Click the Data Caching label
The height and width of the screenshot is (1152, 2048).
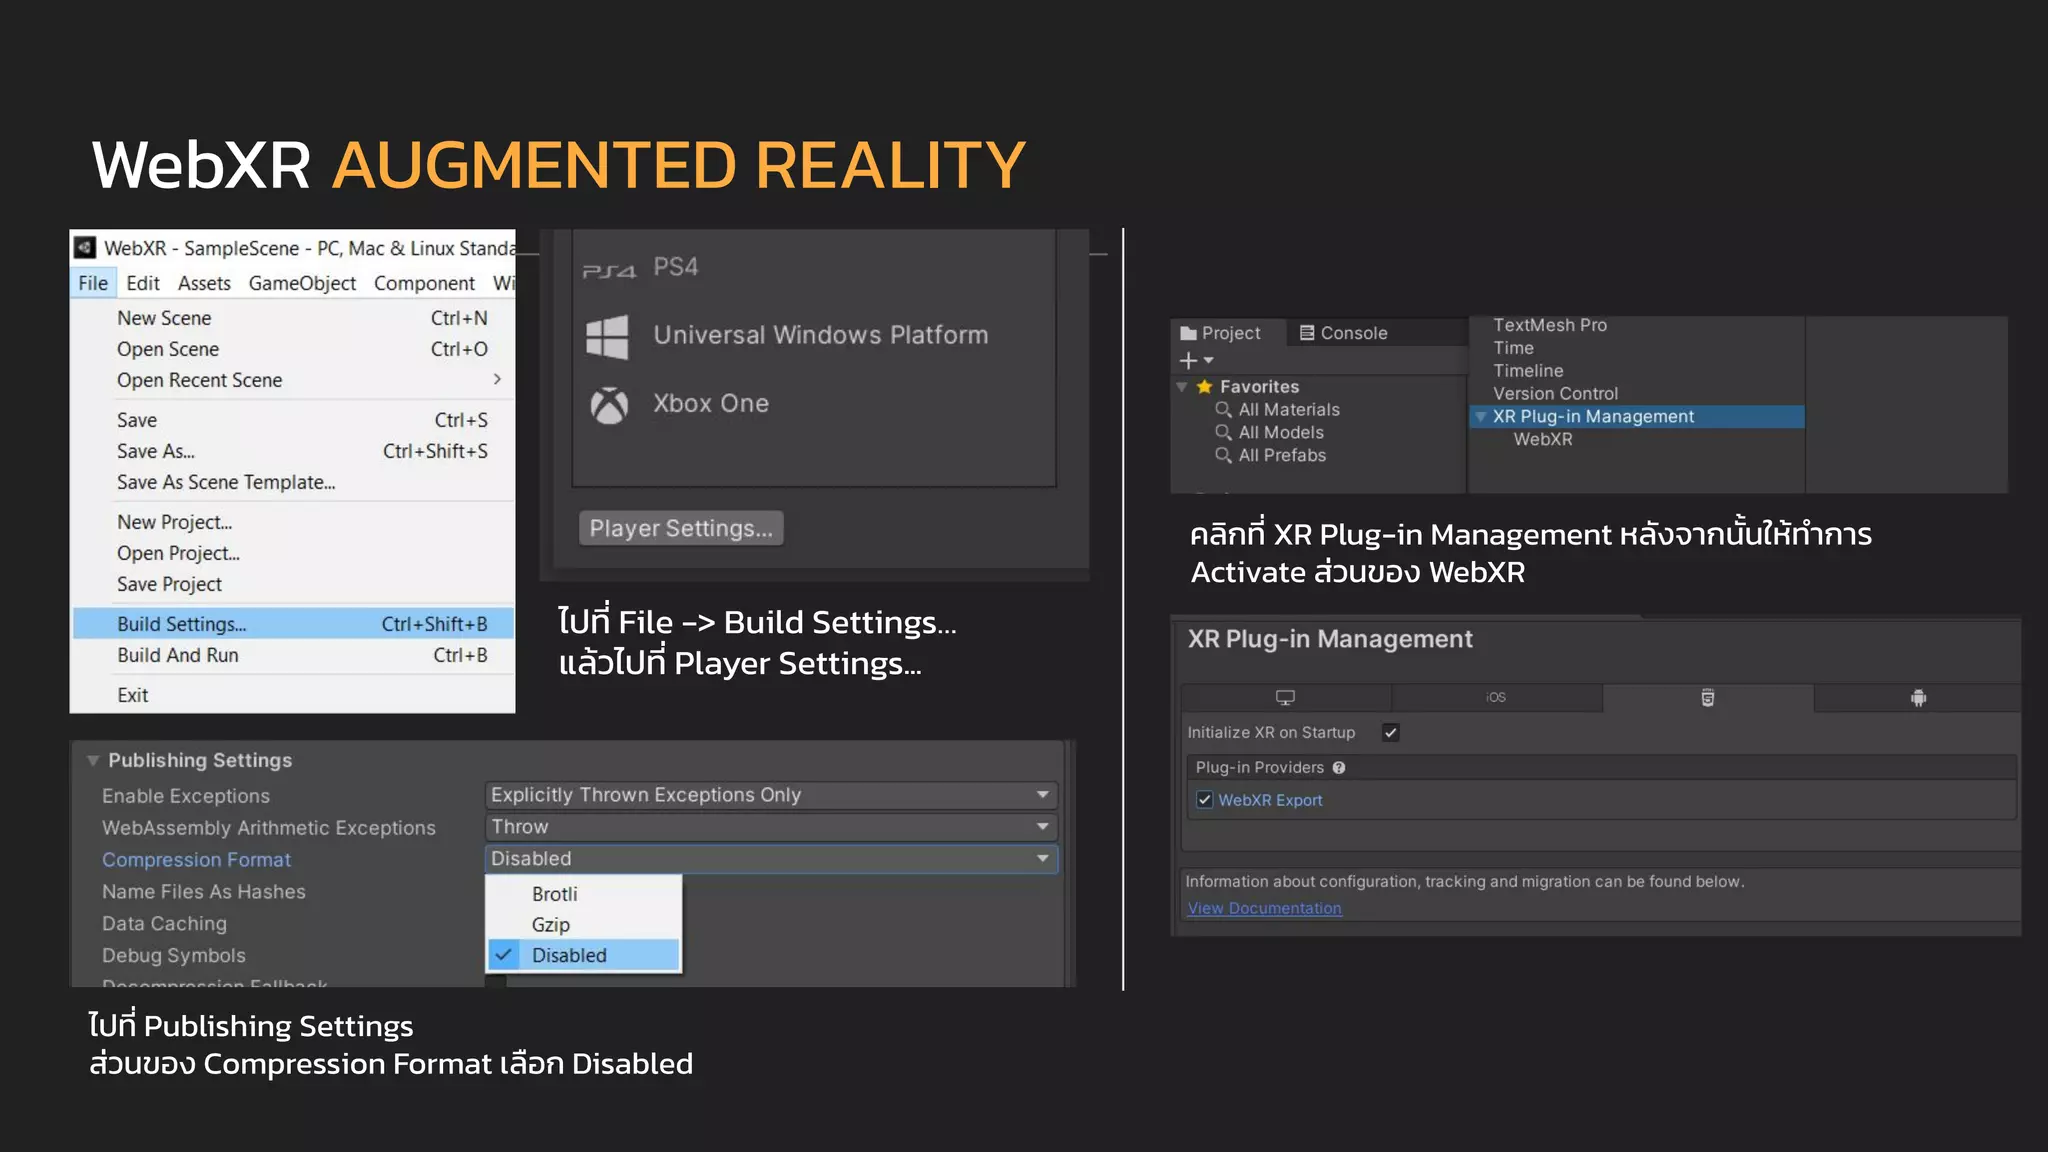click(x=164, y=923)
